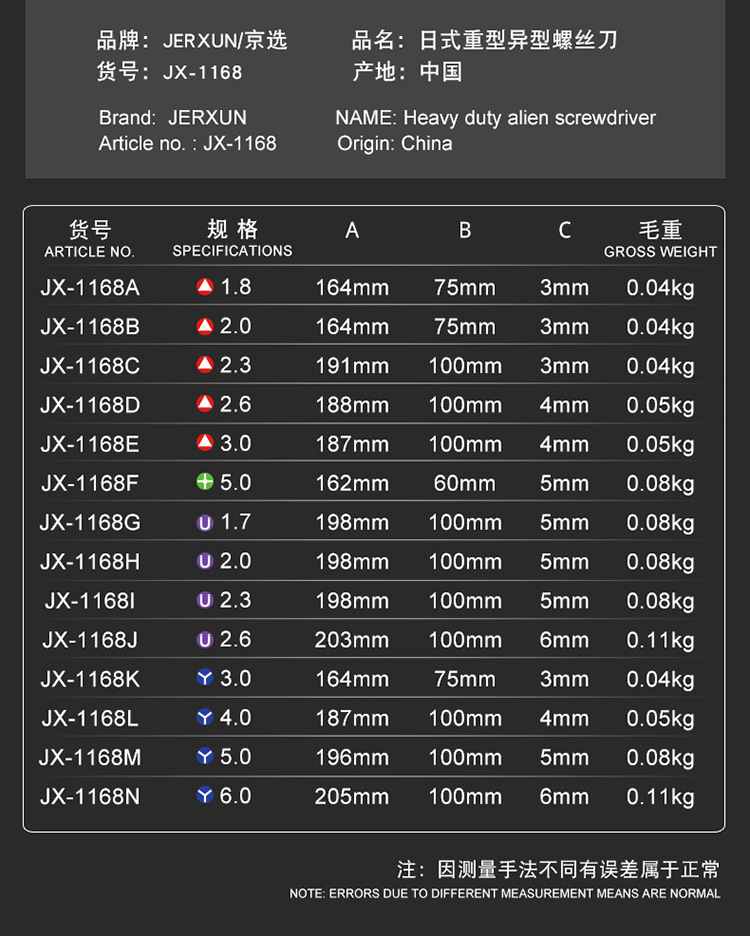Viewport: 750px width, 936px height.
Task: Click the red triangle icon beside 1.8
Action: tap(205, 288)
